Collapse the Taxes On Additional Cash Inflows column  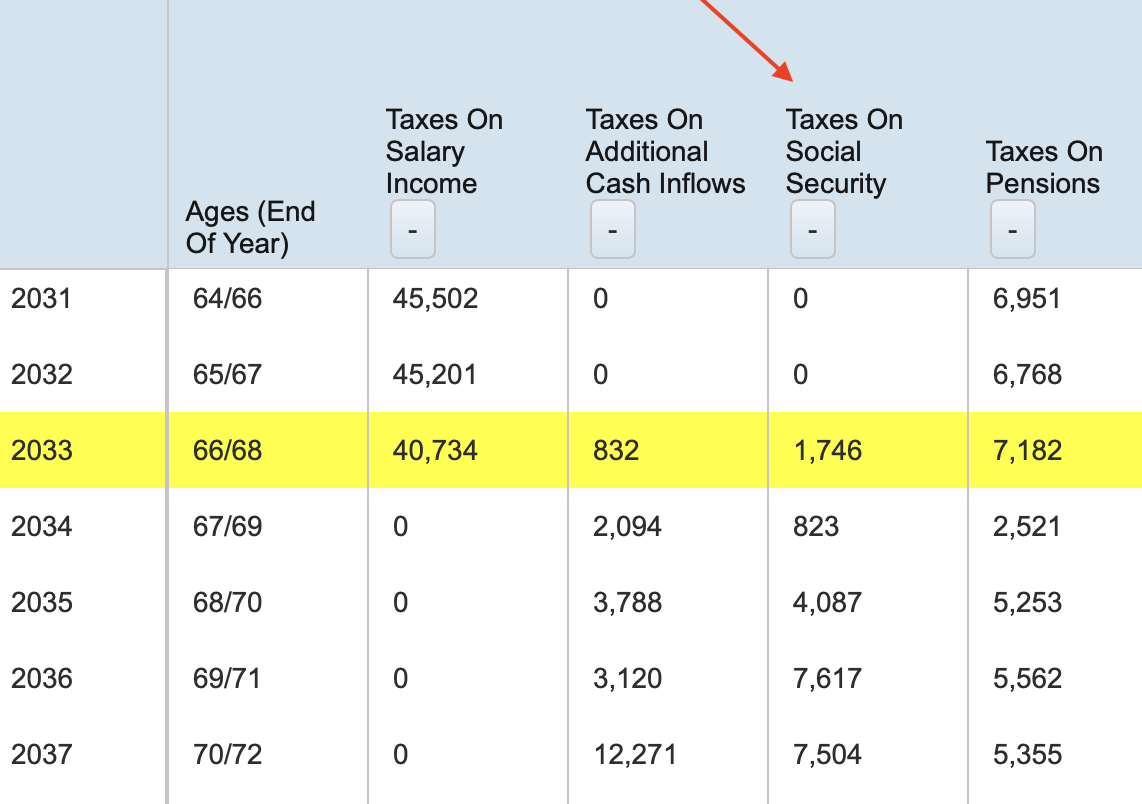pyautogui.click(x=613, y=229)
